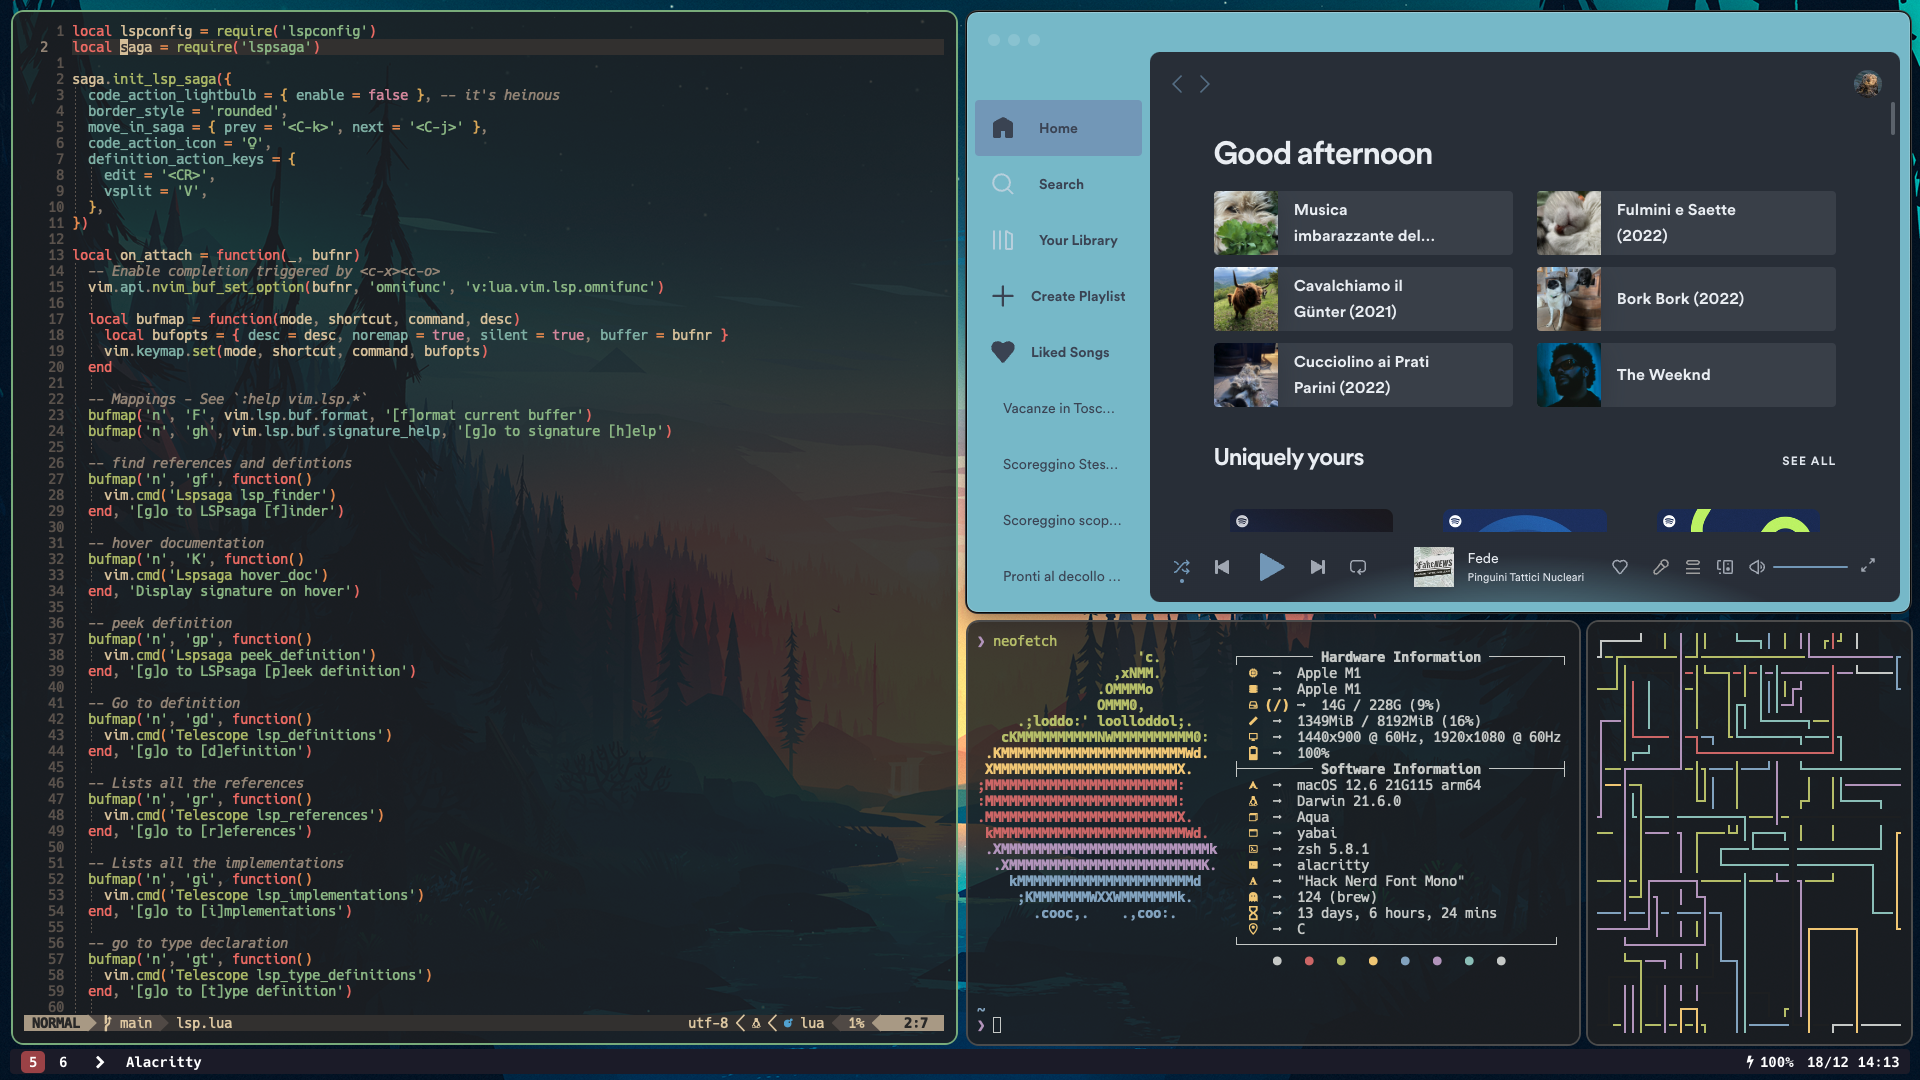Open the Scoreggino scop... playlist
Image resolution: width=1920 pixels, height=1080 pixels.
[1061, 520]
